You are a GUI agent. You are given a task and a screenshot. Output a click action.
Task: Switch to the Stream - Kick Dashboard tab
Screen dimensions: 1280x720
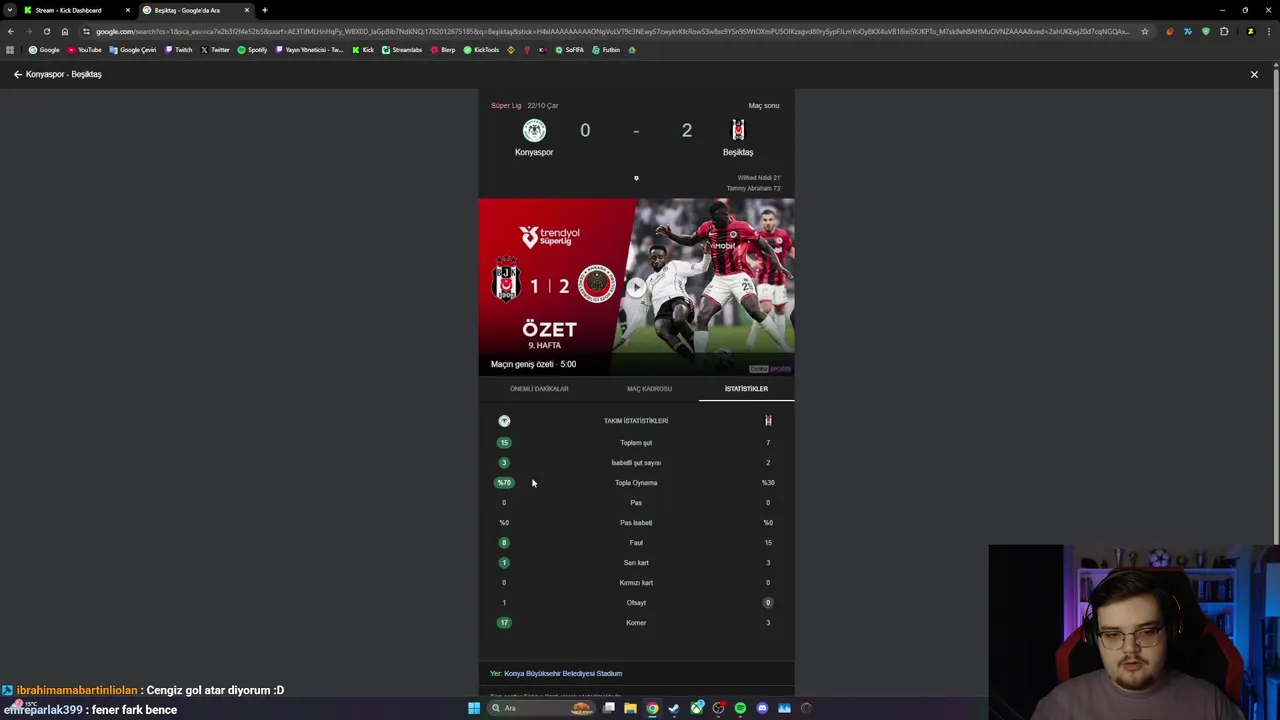click(75, 10)
